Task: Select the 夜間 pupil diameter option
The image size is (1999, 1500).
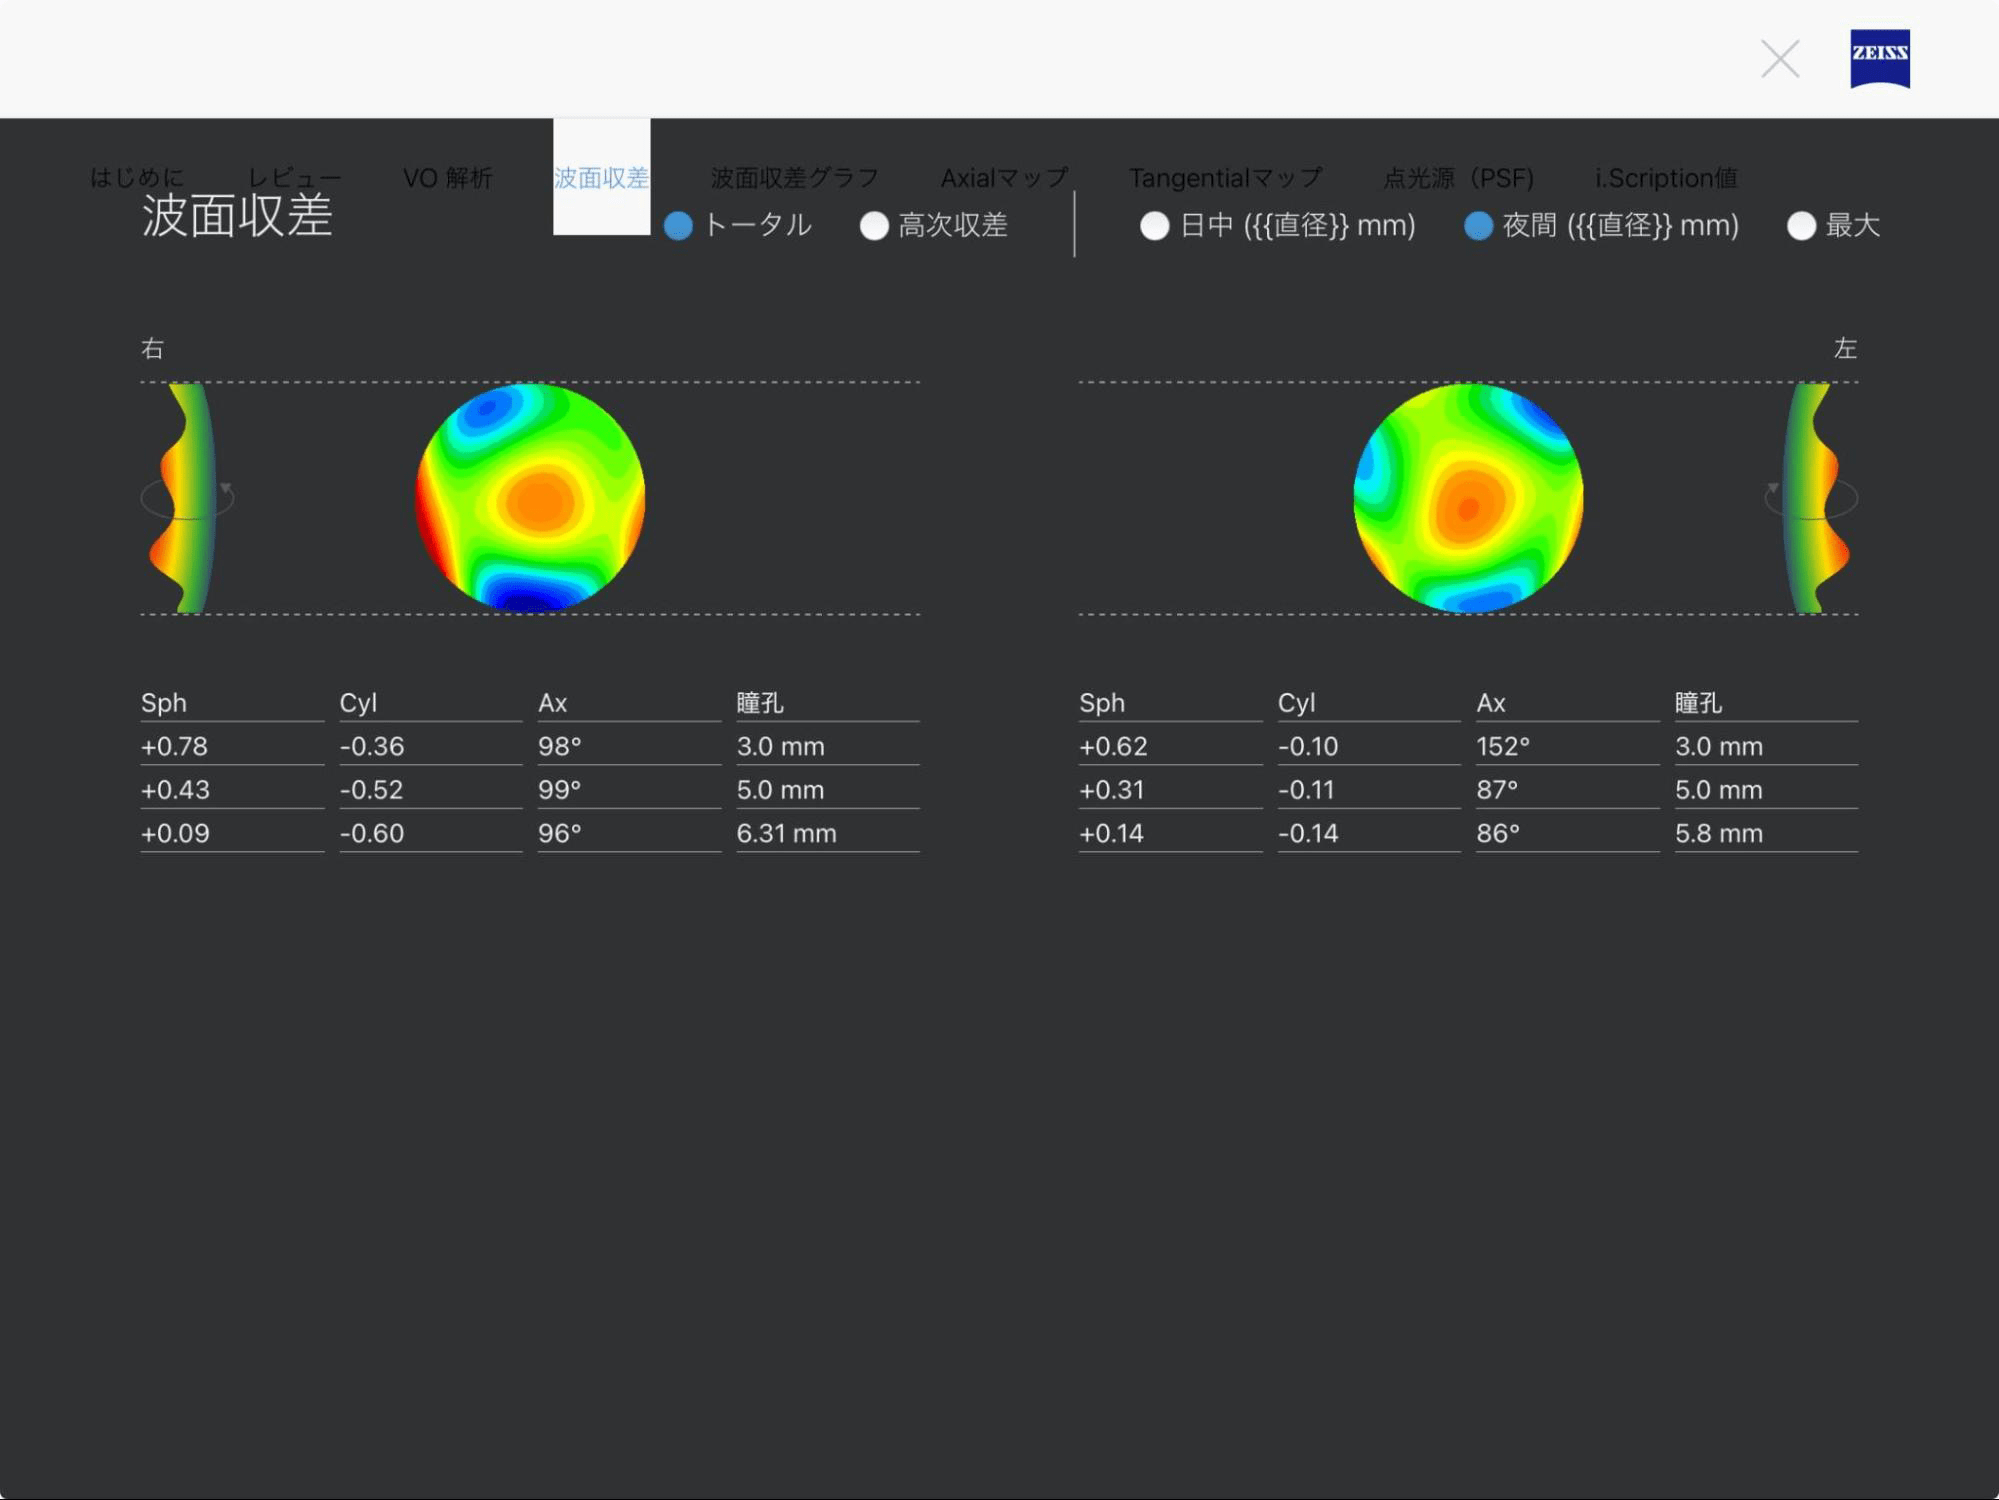Action: point(1478,226)
